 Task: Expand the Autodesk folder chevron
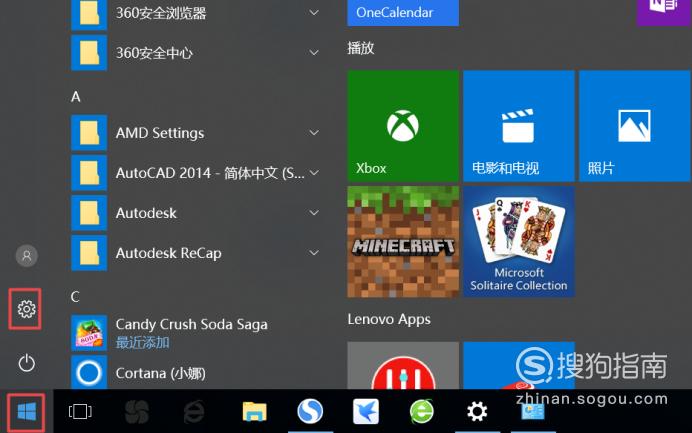click(x=314, y=213)
